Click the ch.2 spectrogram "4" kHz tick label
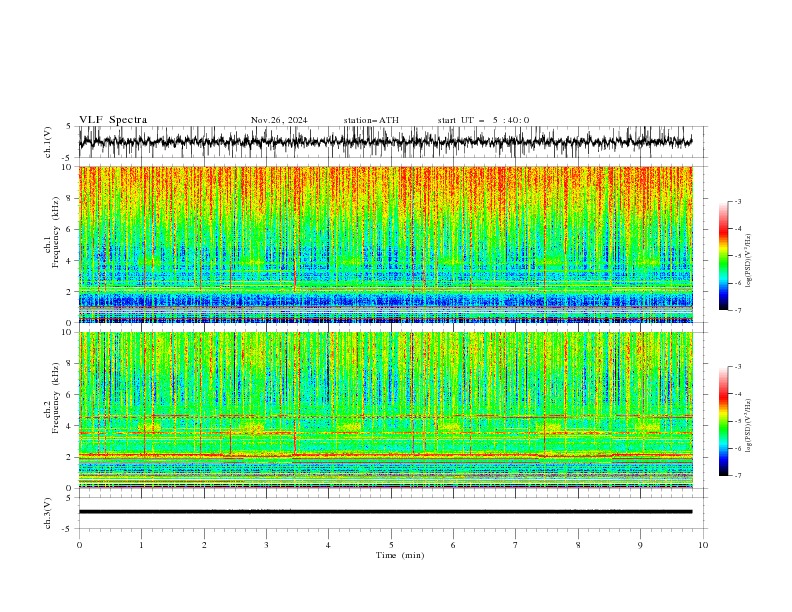The width and height of the screenshot is (792, 612). coord(69,426)
